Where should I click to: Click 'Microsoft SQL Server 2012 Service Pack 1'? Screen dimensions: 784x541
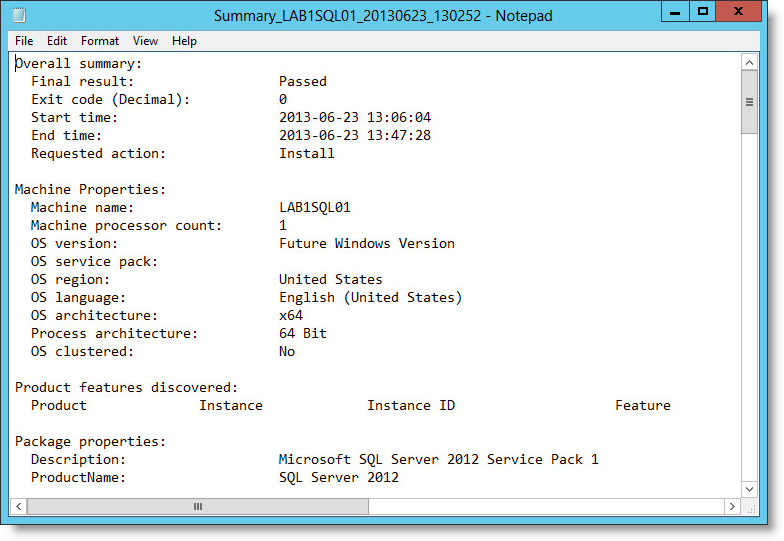438,460
